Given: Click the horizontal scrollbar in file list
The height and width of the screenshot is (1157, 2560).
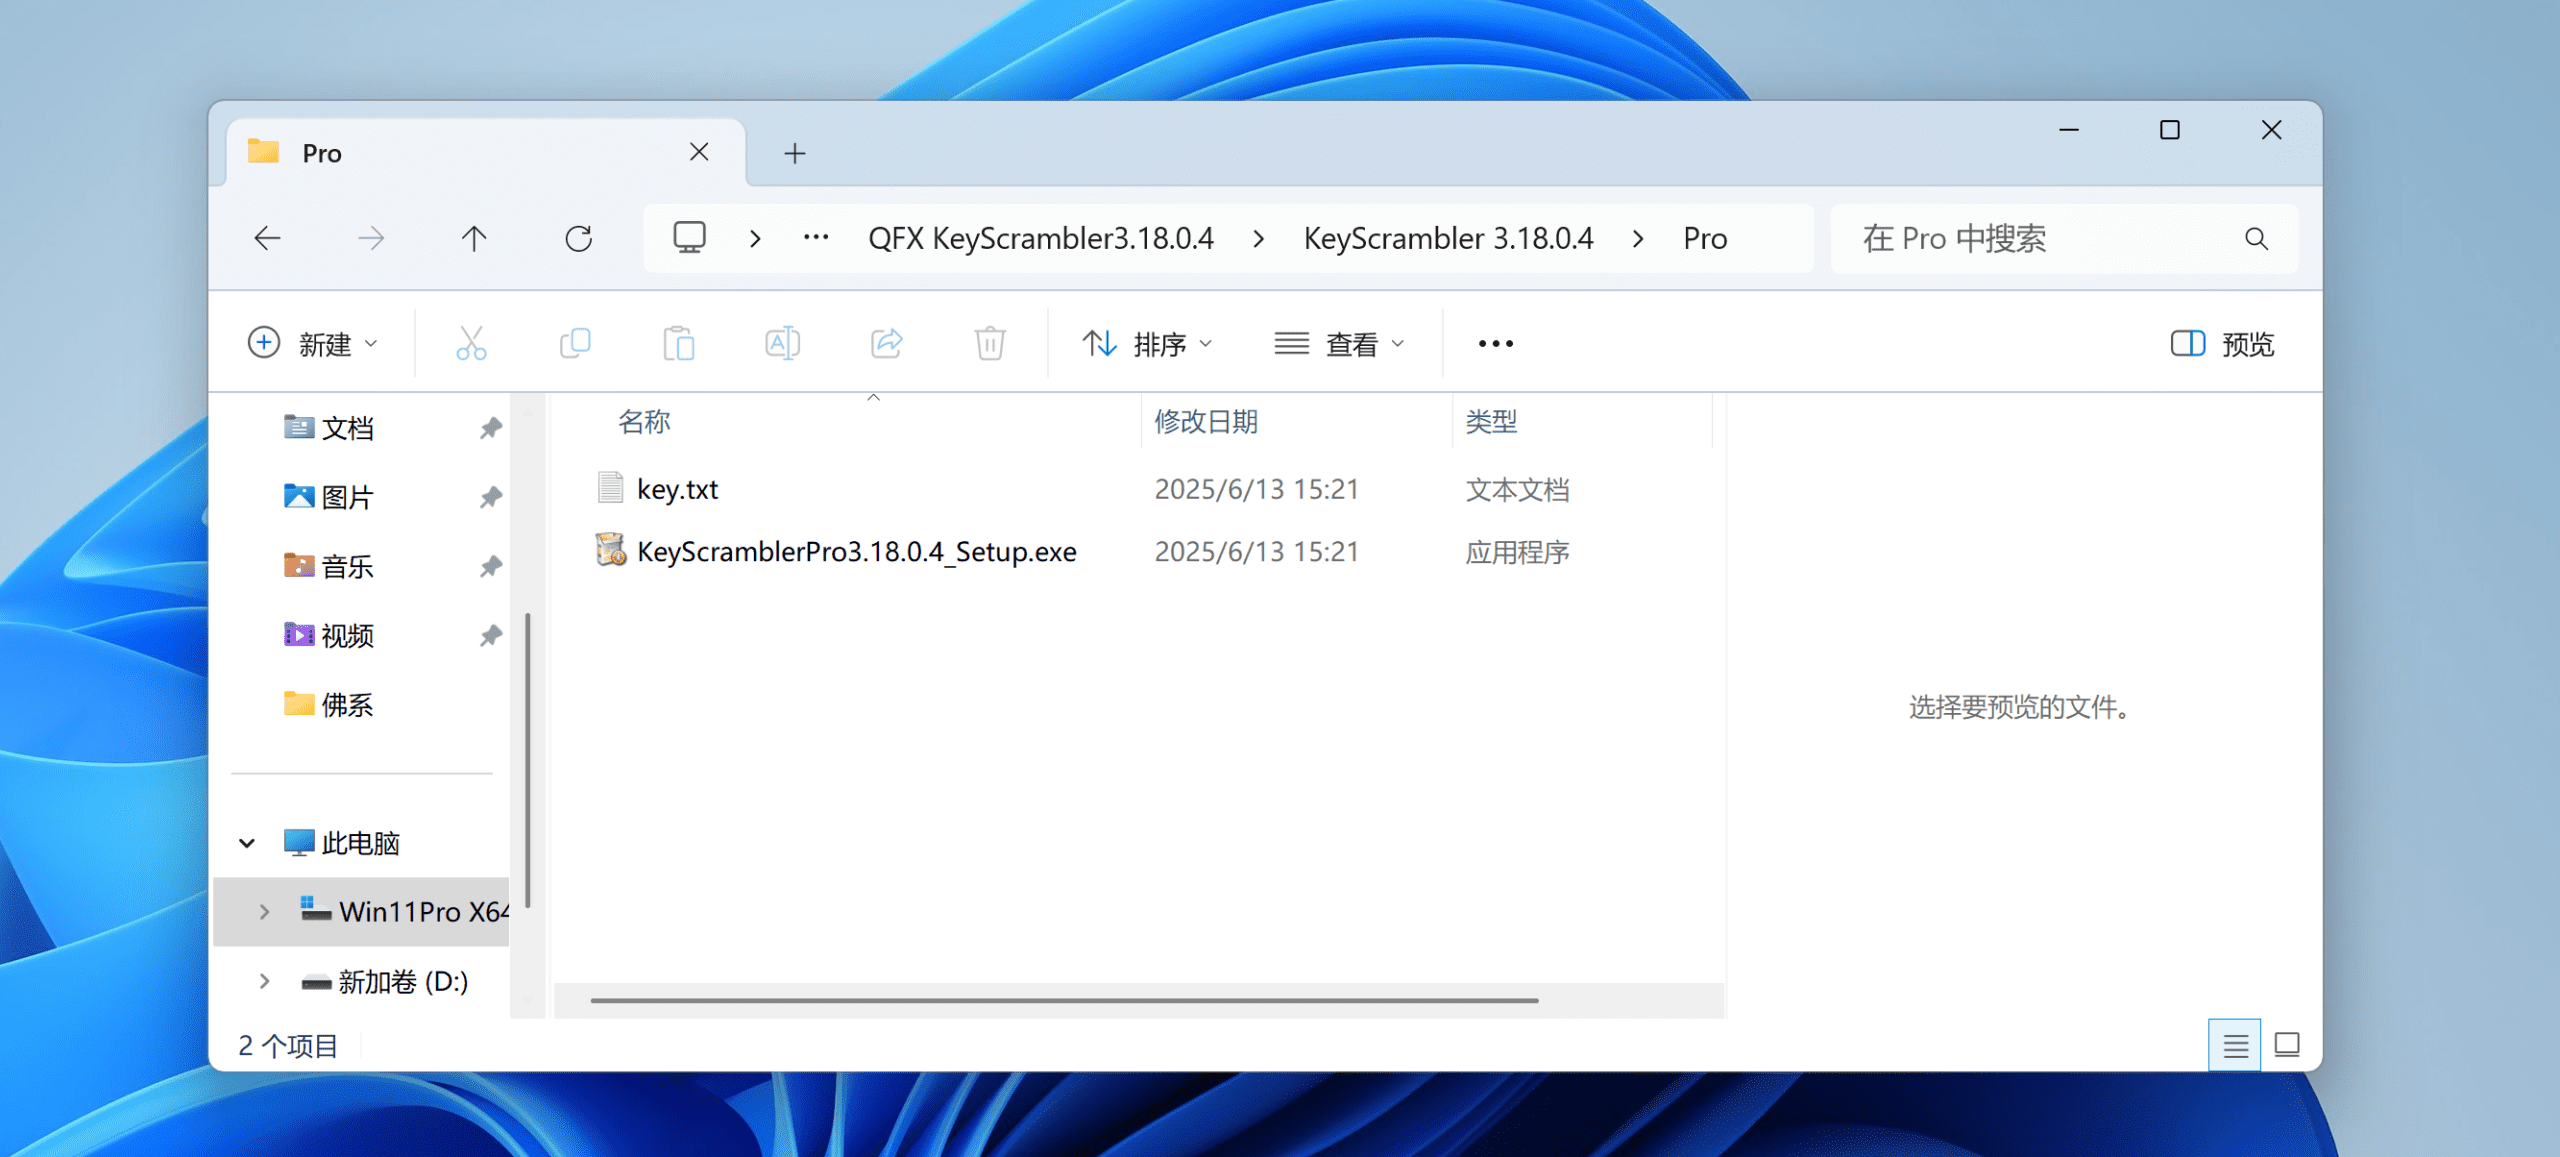Looking at the screenshot, I should point(1063,999).
